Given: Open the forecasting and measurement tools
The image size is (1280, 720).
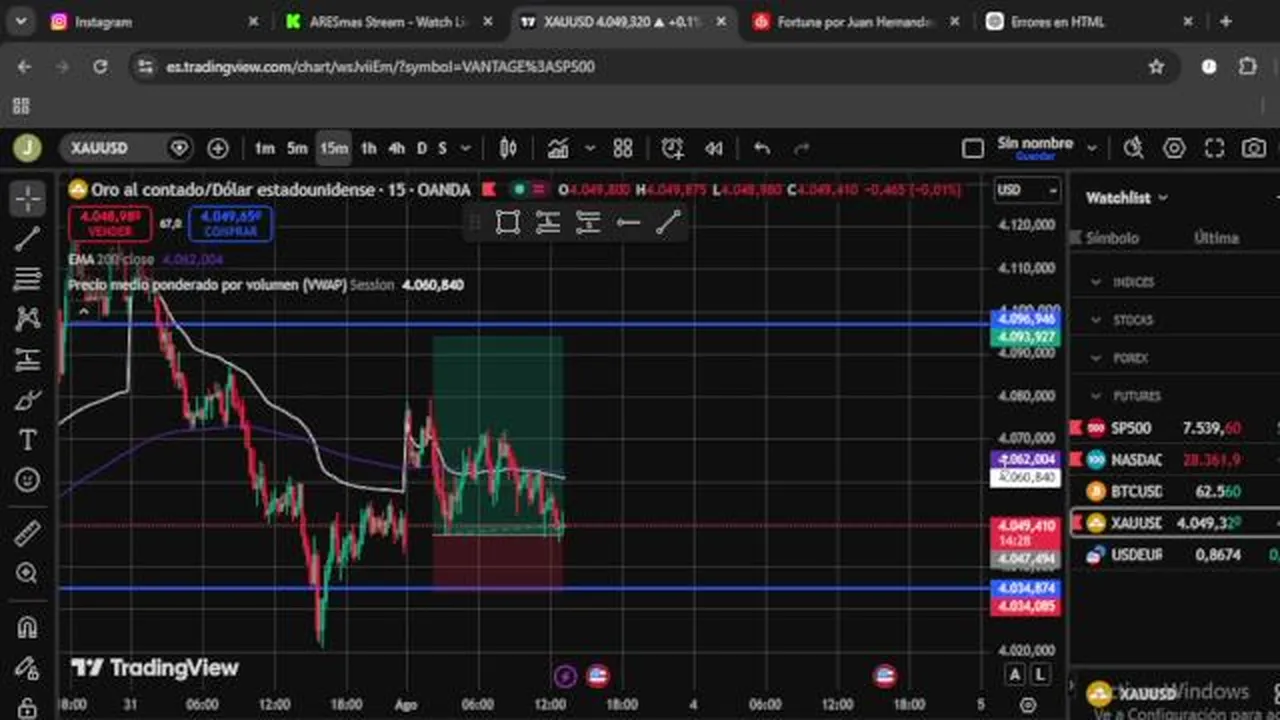Looking at the screenshot, I should coord(27,359).
